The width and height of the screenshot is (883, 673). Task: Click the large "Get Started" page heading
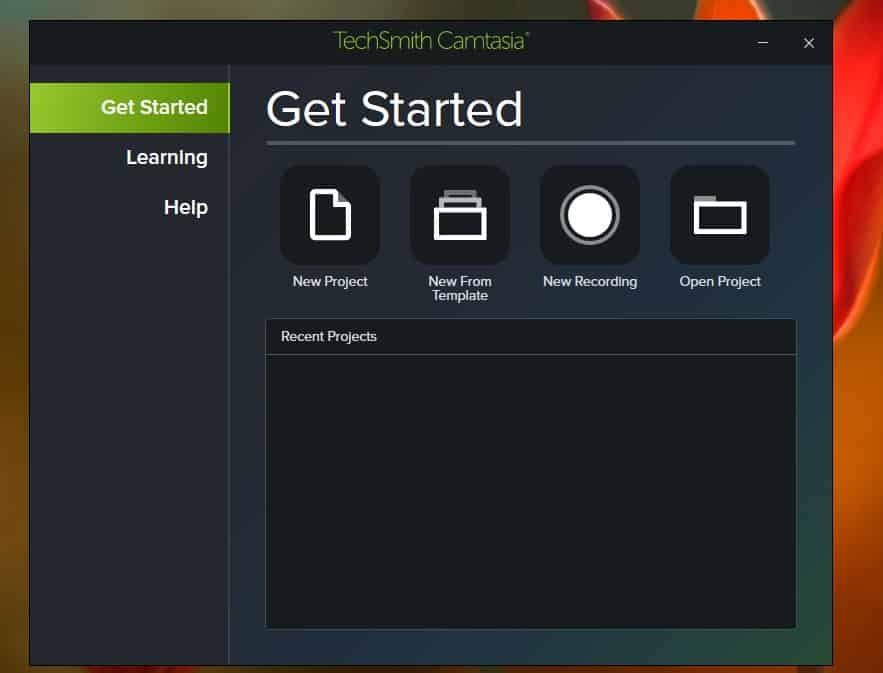[x=394, y=109]
